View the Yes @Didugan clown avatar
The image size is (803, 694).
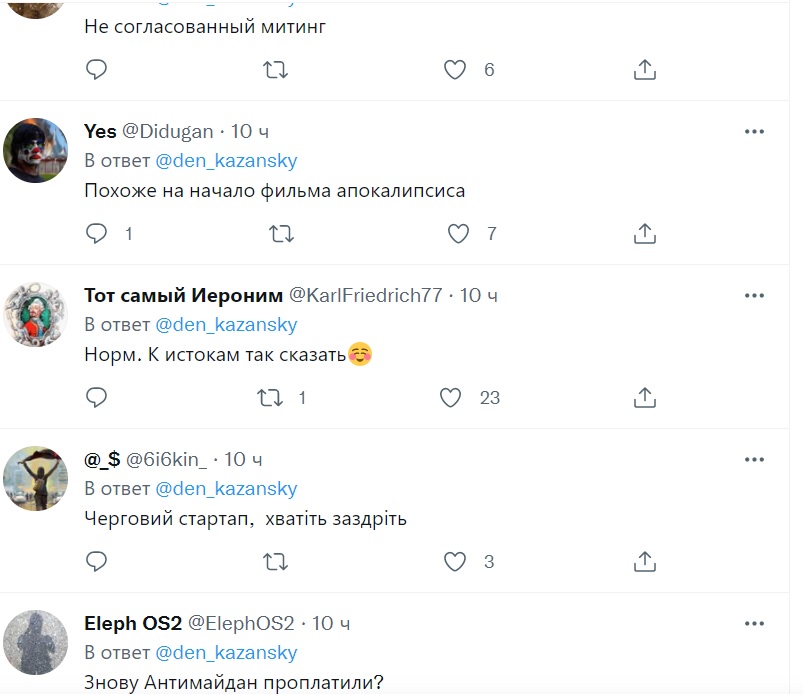click(36, 149)
